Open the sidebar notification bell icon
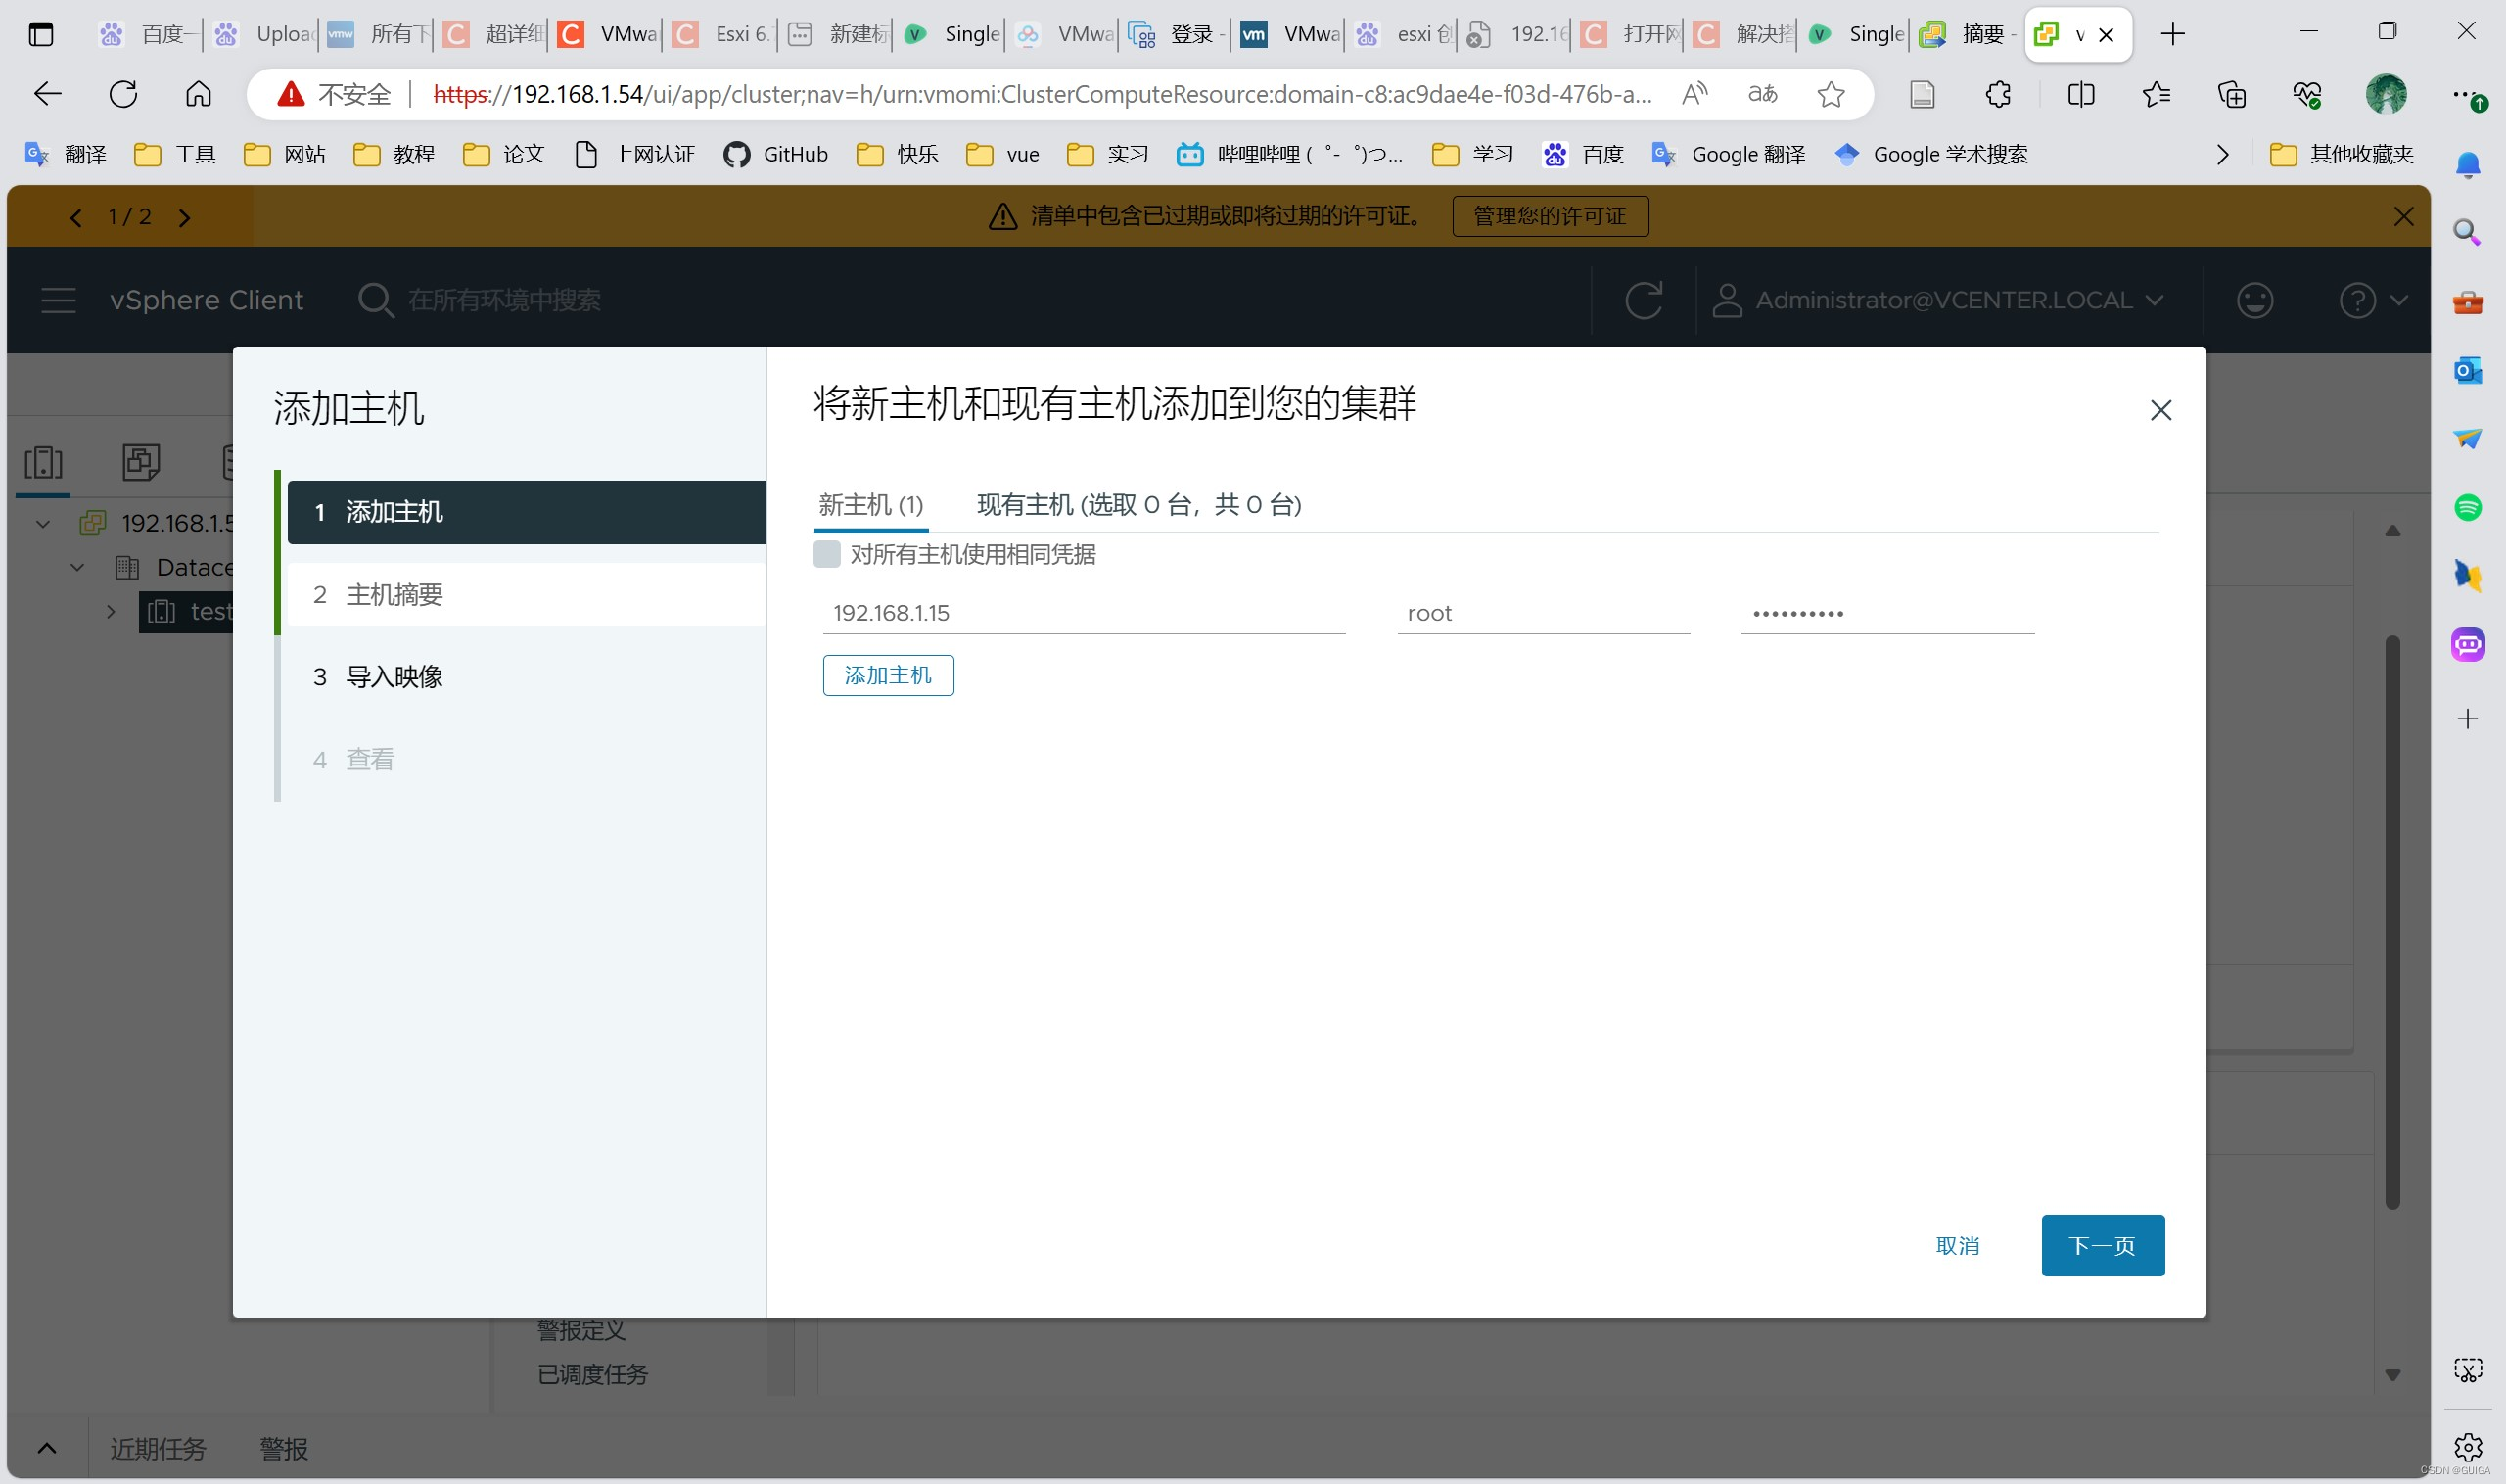2506x1484 pixels. 2467,164
